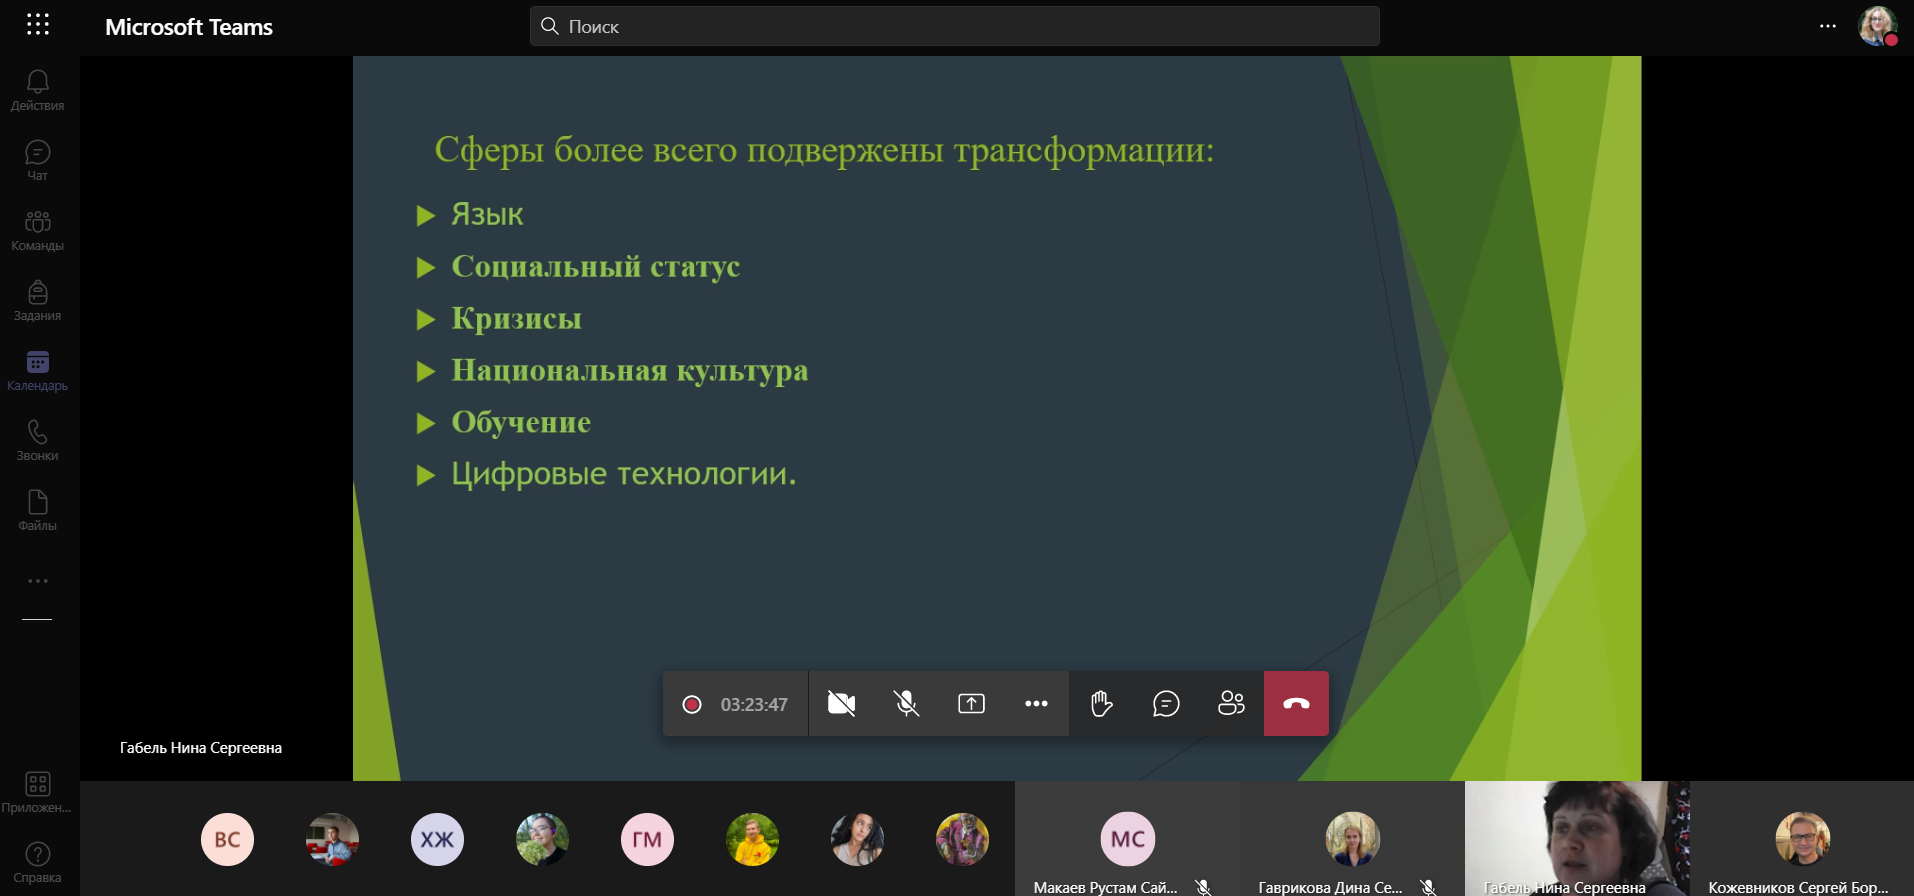Show the participants list
This screenshot has height=896, width=1914.
click(x=1231, y=704)
